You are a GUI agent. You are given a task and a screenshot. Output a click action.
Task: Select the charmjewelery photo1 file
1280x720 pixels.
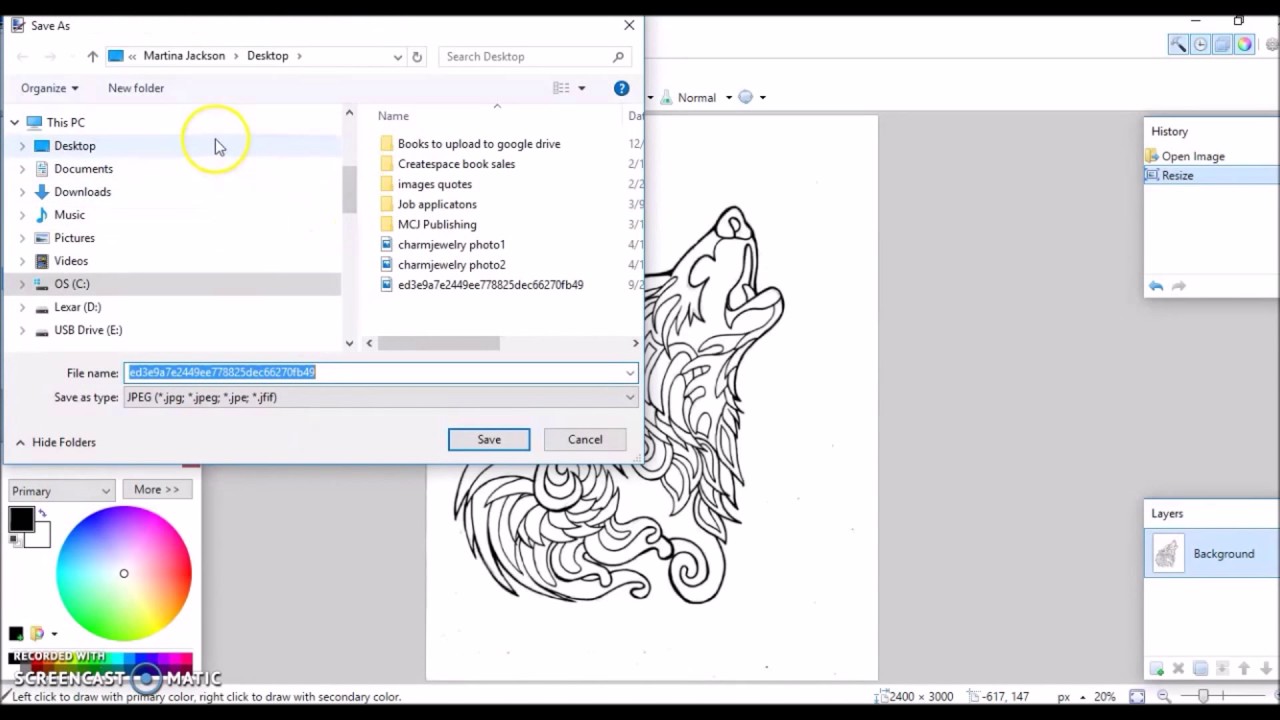click(451, 244)
